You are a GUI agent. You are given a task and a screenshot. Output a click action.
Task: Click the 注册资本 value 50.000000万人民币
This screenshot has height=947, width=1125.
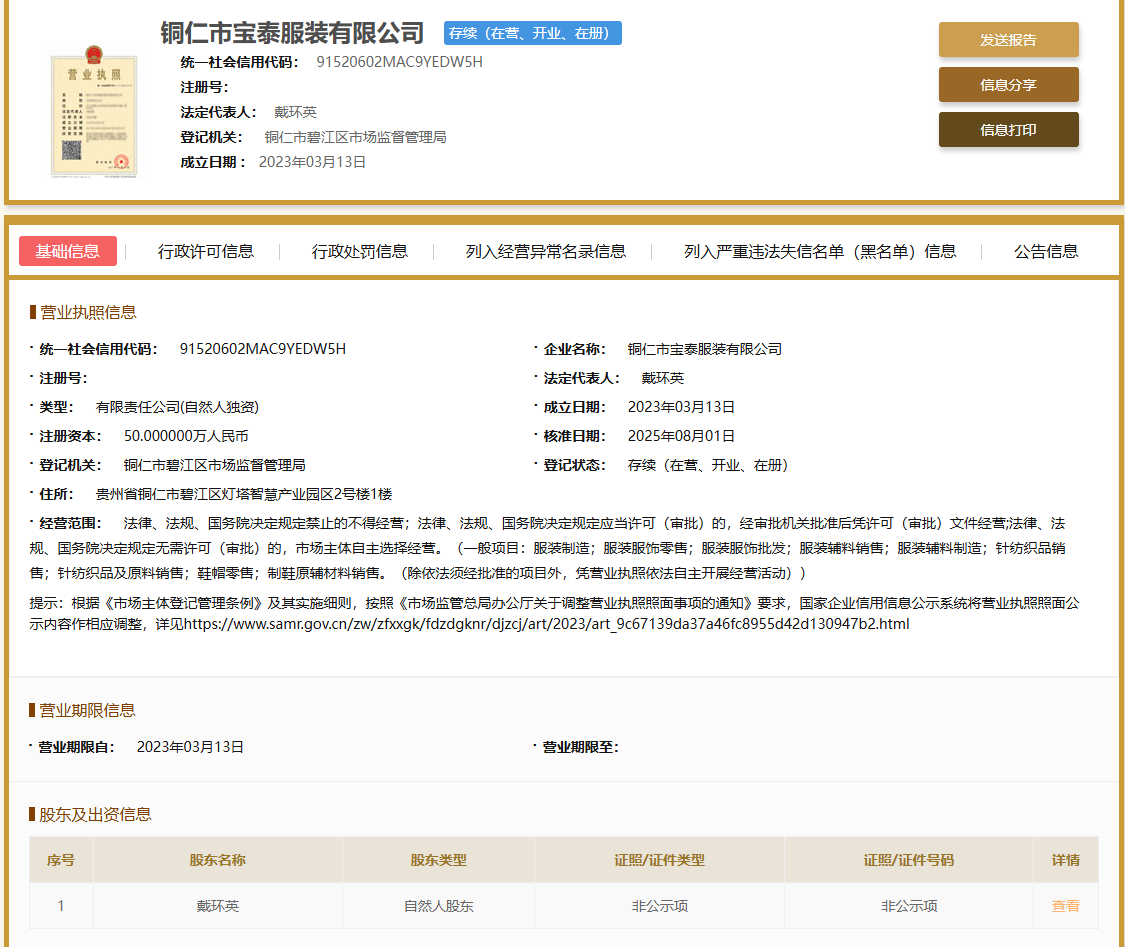186,436
